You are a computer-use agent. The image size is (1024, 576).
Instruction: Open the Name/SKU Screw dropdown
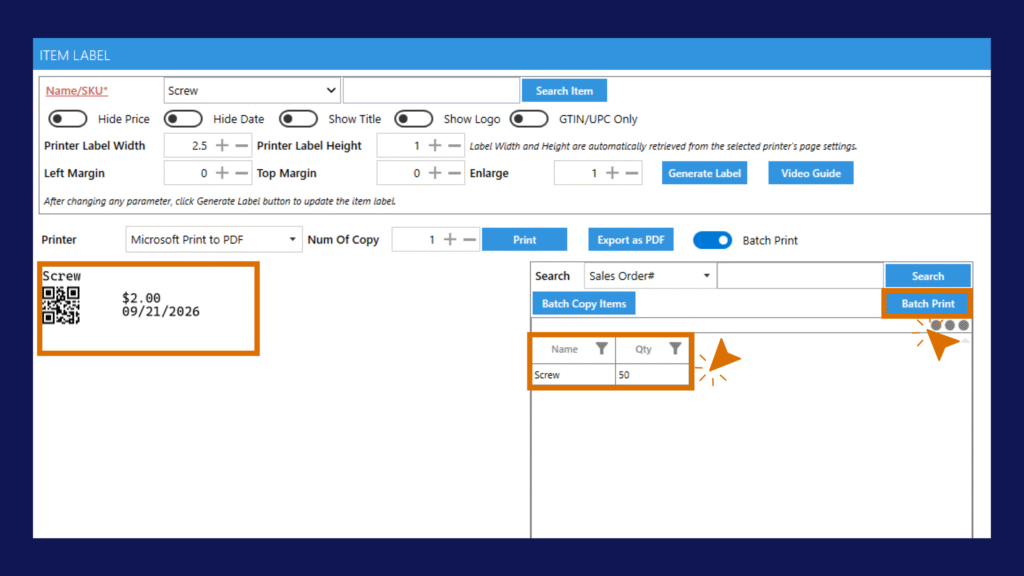(x=251, y=91)
